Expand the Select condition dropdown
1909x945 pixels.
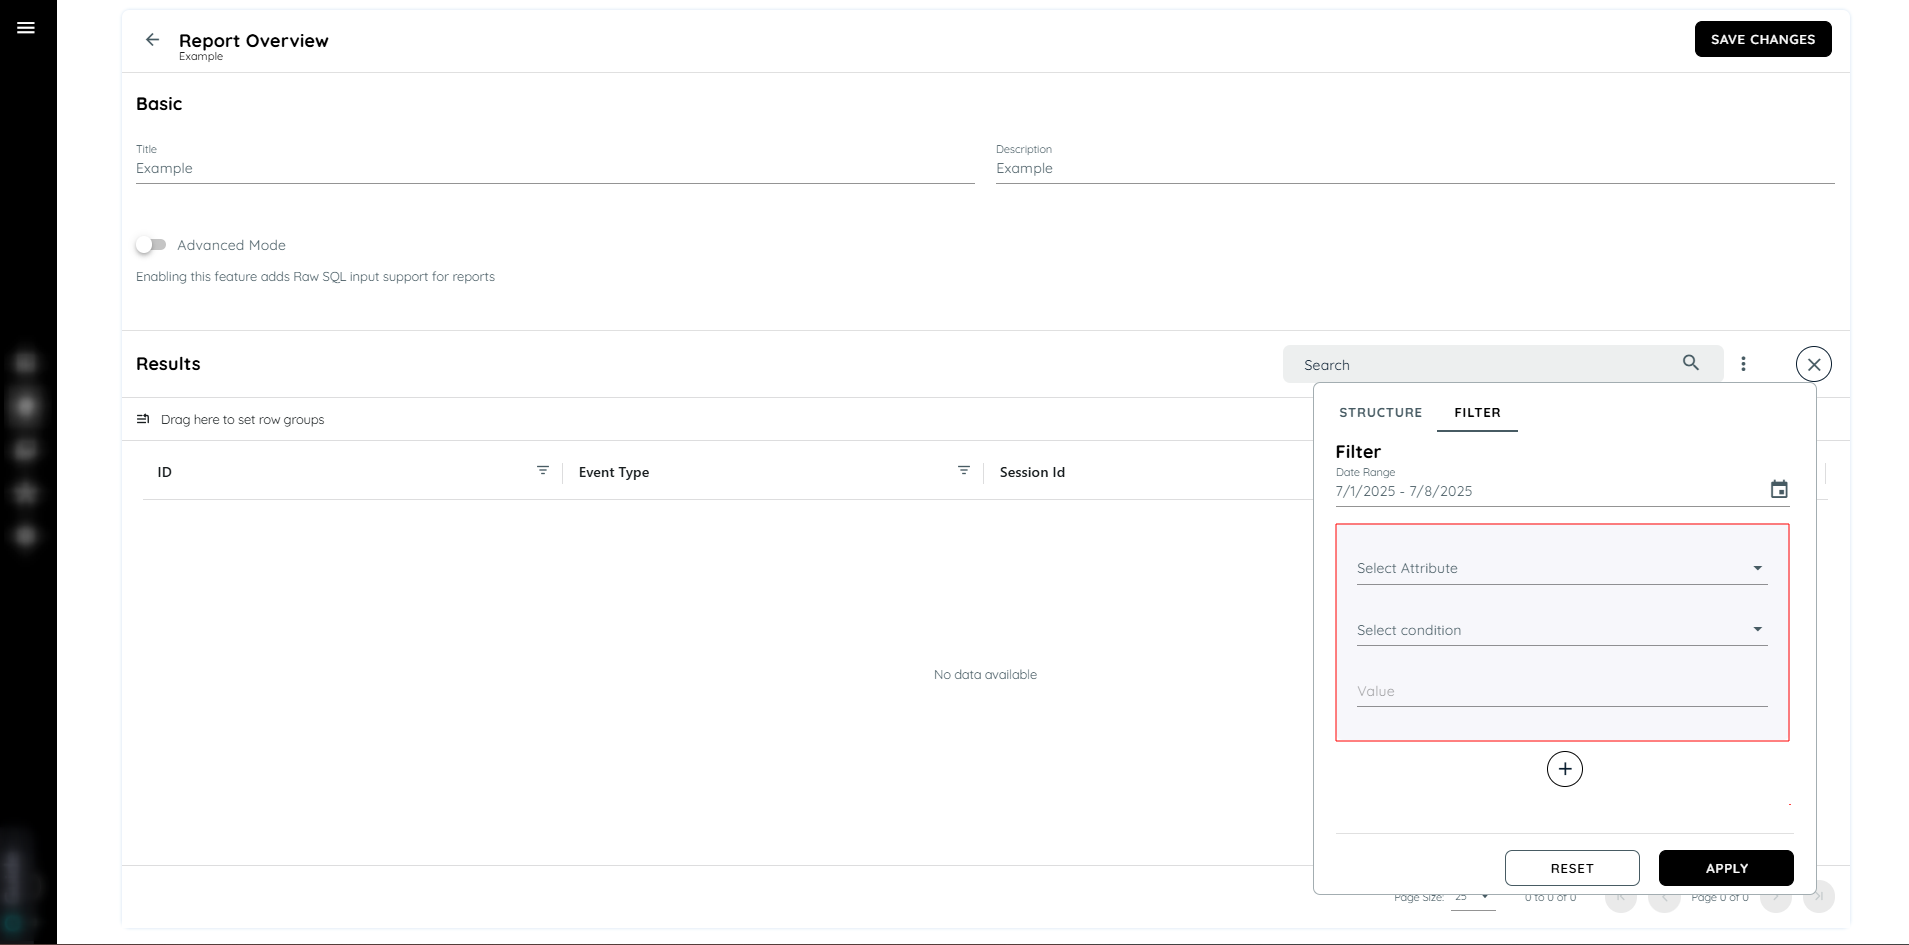coord(1561,630)
